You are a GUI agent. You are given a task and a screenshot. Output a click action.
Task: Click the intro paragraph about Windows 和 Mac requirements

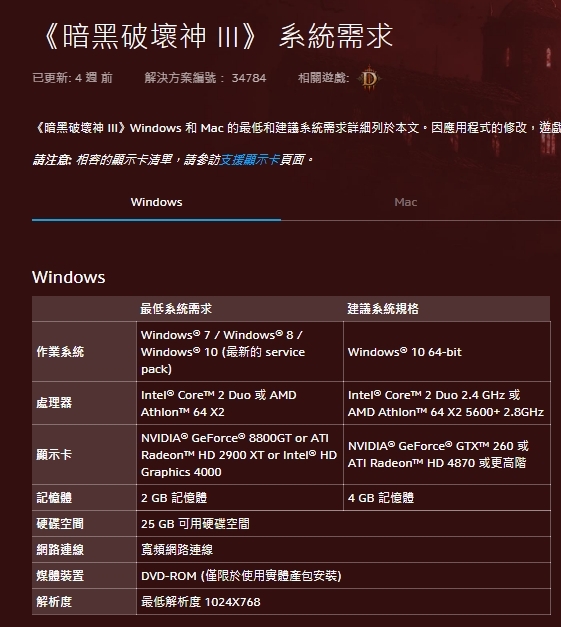[x=297, y=128]
